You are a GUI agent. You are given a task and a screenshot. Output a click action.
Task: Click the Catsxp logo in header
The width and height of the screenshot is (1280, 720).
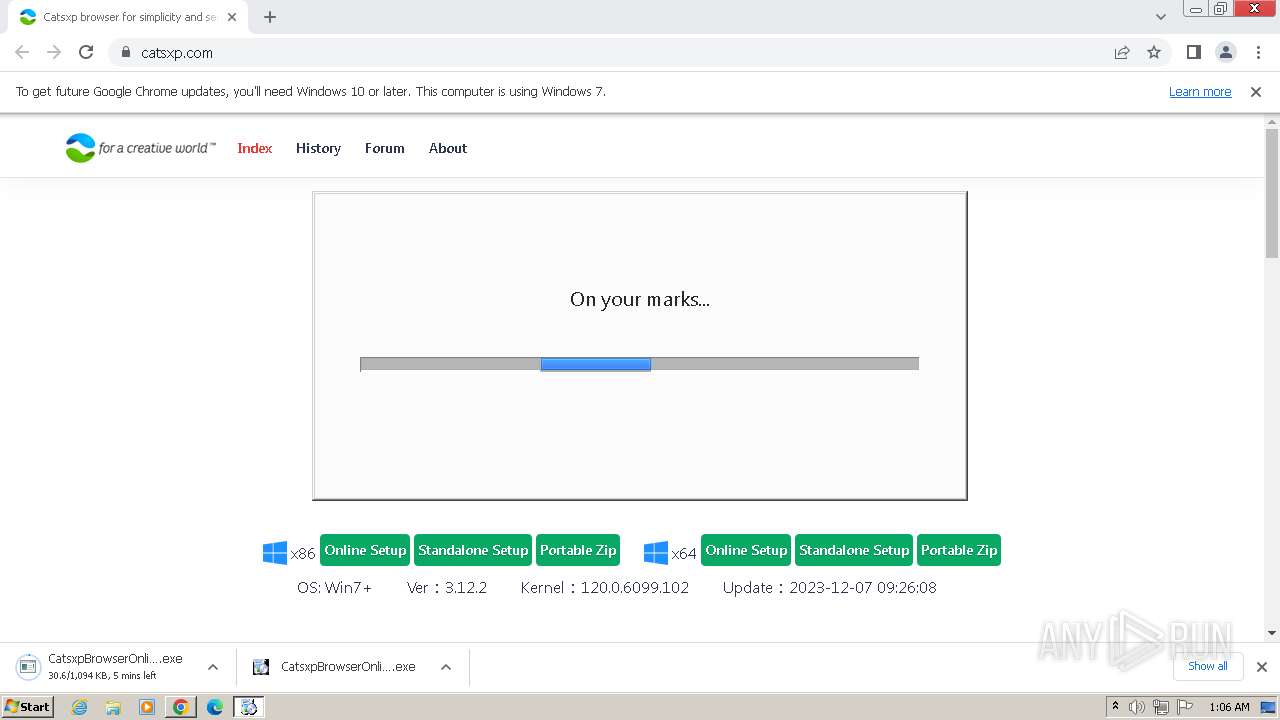[140, 148]
